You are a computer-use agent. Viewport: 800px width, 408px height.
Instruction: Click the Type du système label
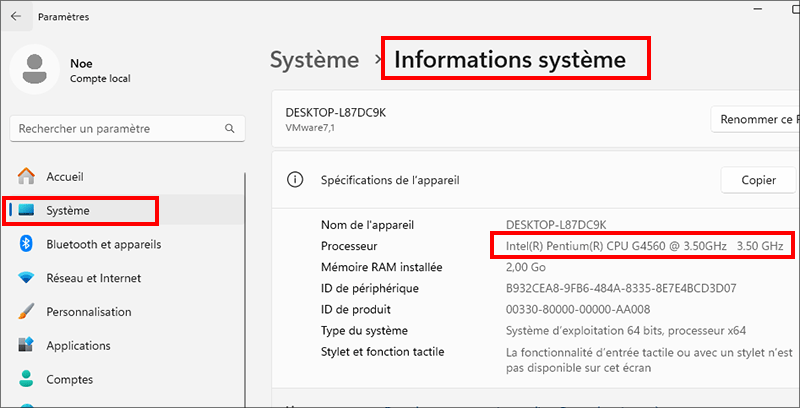click(x=364, y=330)
